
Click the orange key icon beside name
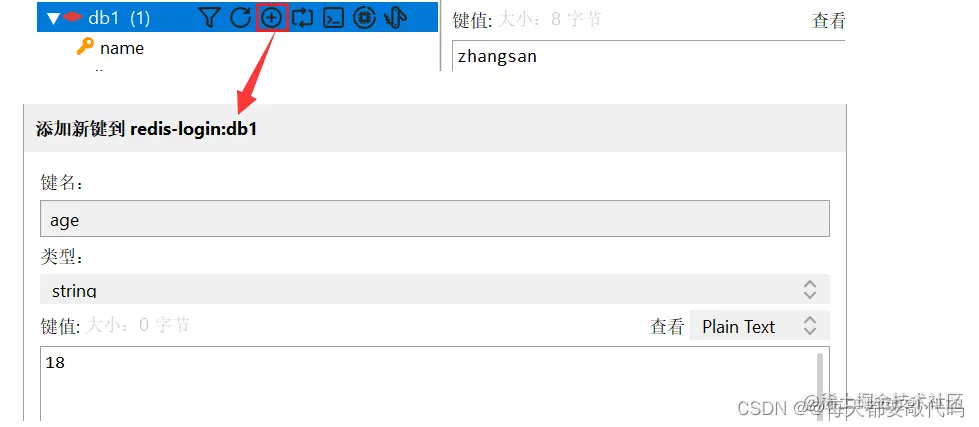click(x=85, y=47)
